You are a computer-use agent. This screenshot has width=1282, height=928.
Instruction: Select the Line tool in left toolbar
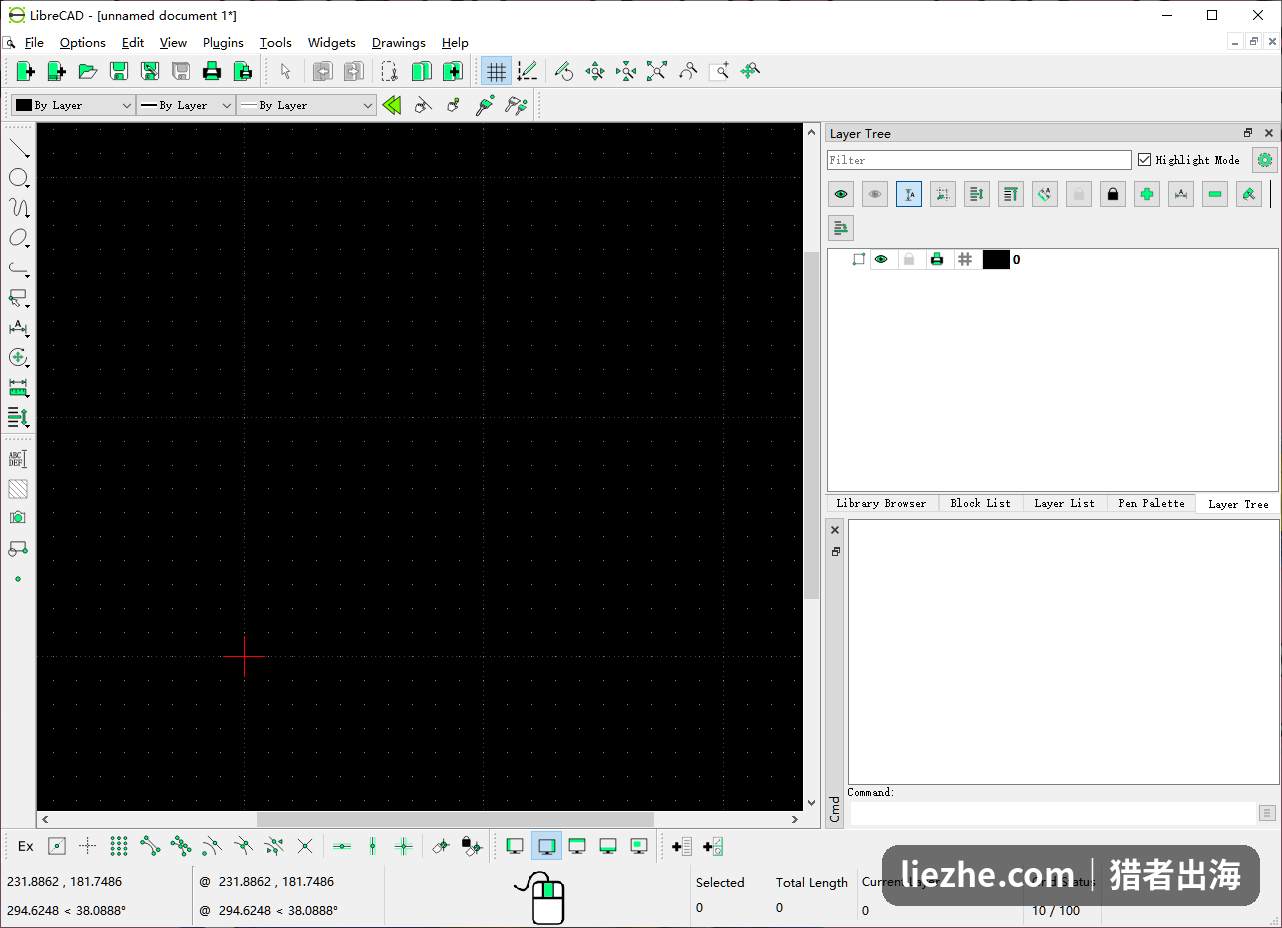pos(18,148)
